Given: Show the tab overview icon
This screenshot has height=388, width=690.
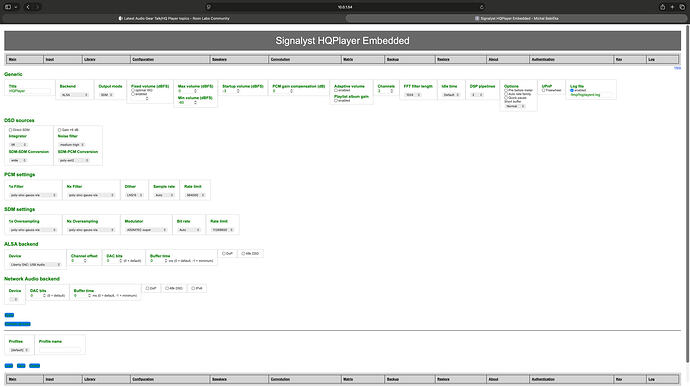Looking at the screenshot, I should [x=682, y=7].
